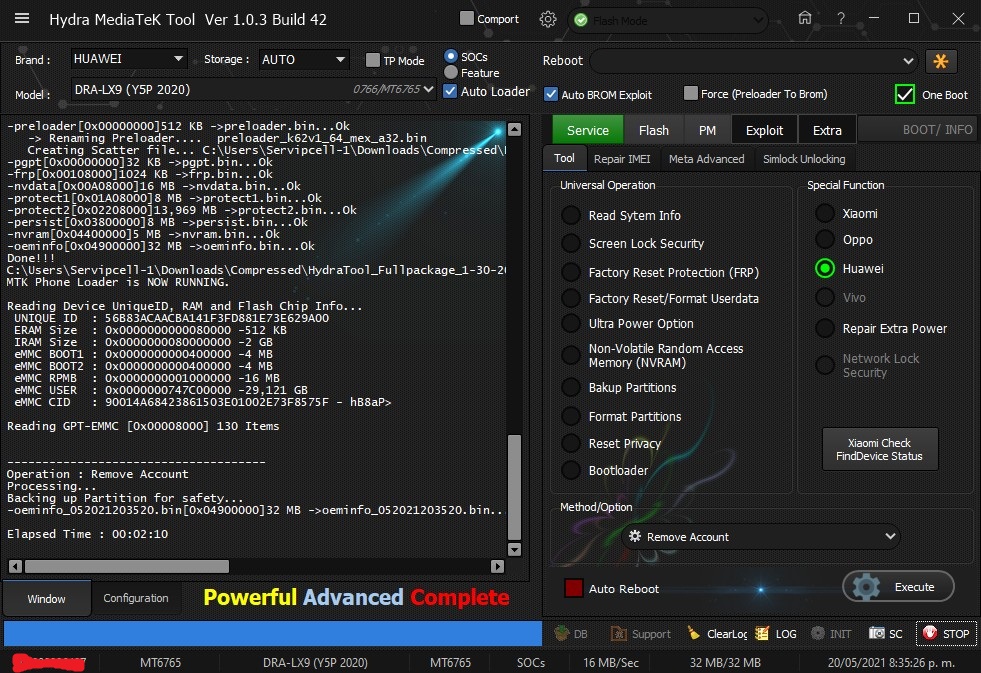Click the red STOP icon
Image resolution: width=981 pixels, height=673 pixels.
(x=930, y=633)
